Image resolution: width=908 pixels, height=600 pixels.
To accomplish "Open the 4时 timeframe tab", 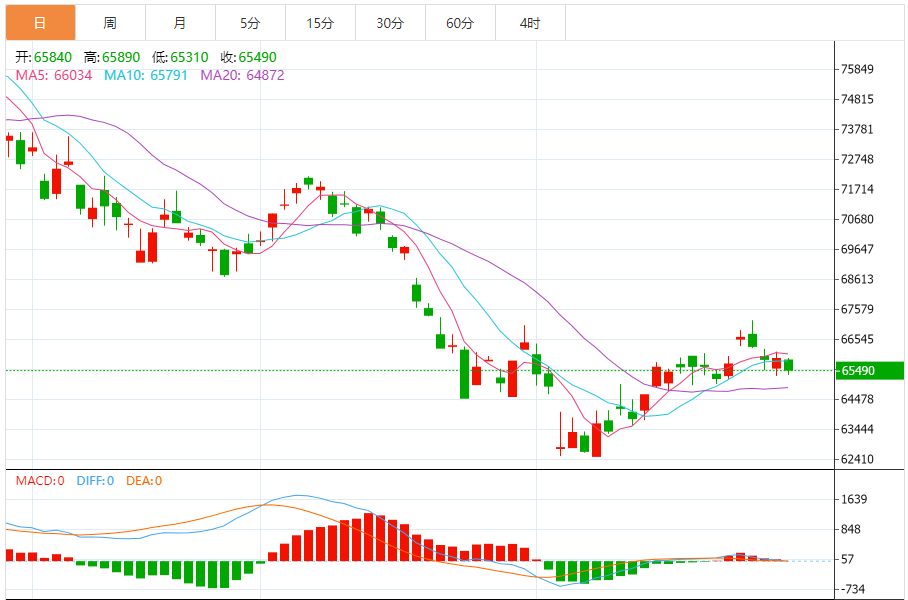I will 530,23.
